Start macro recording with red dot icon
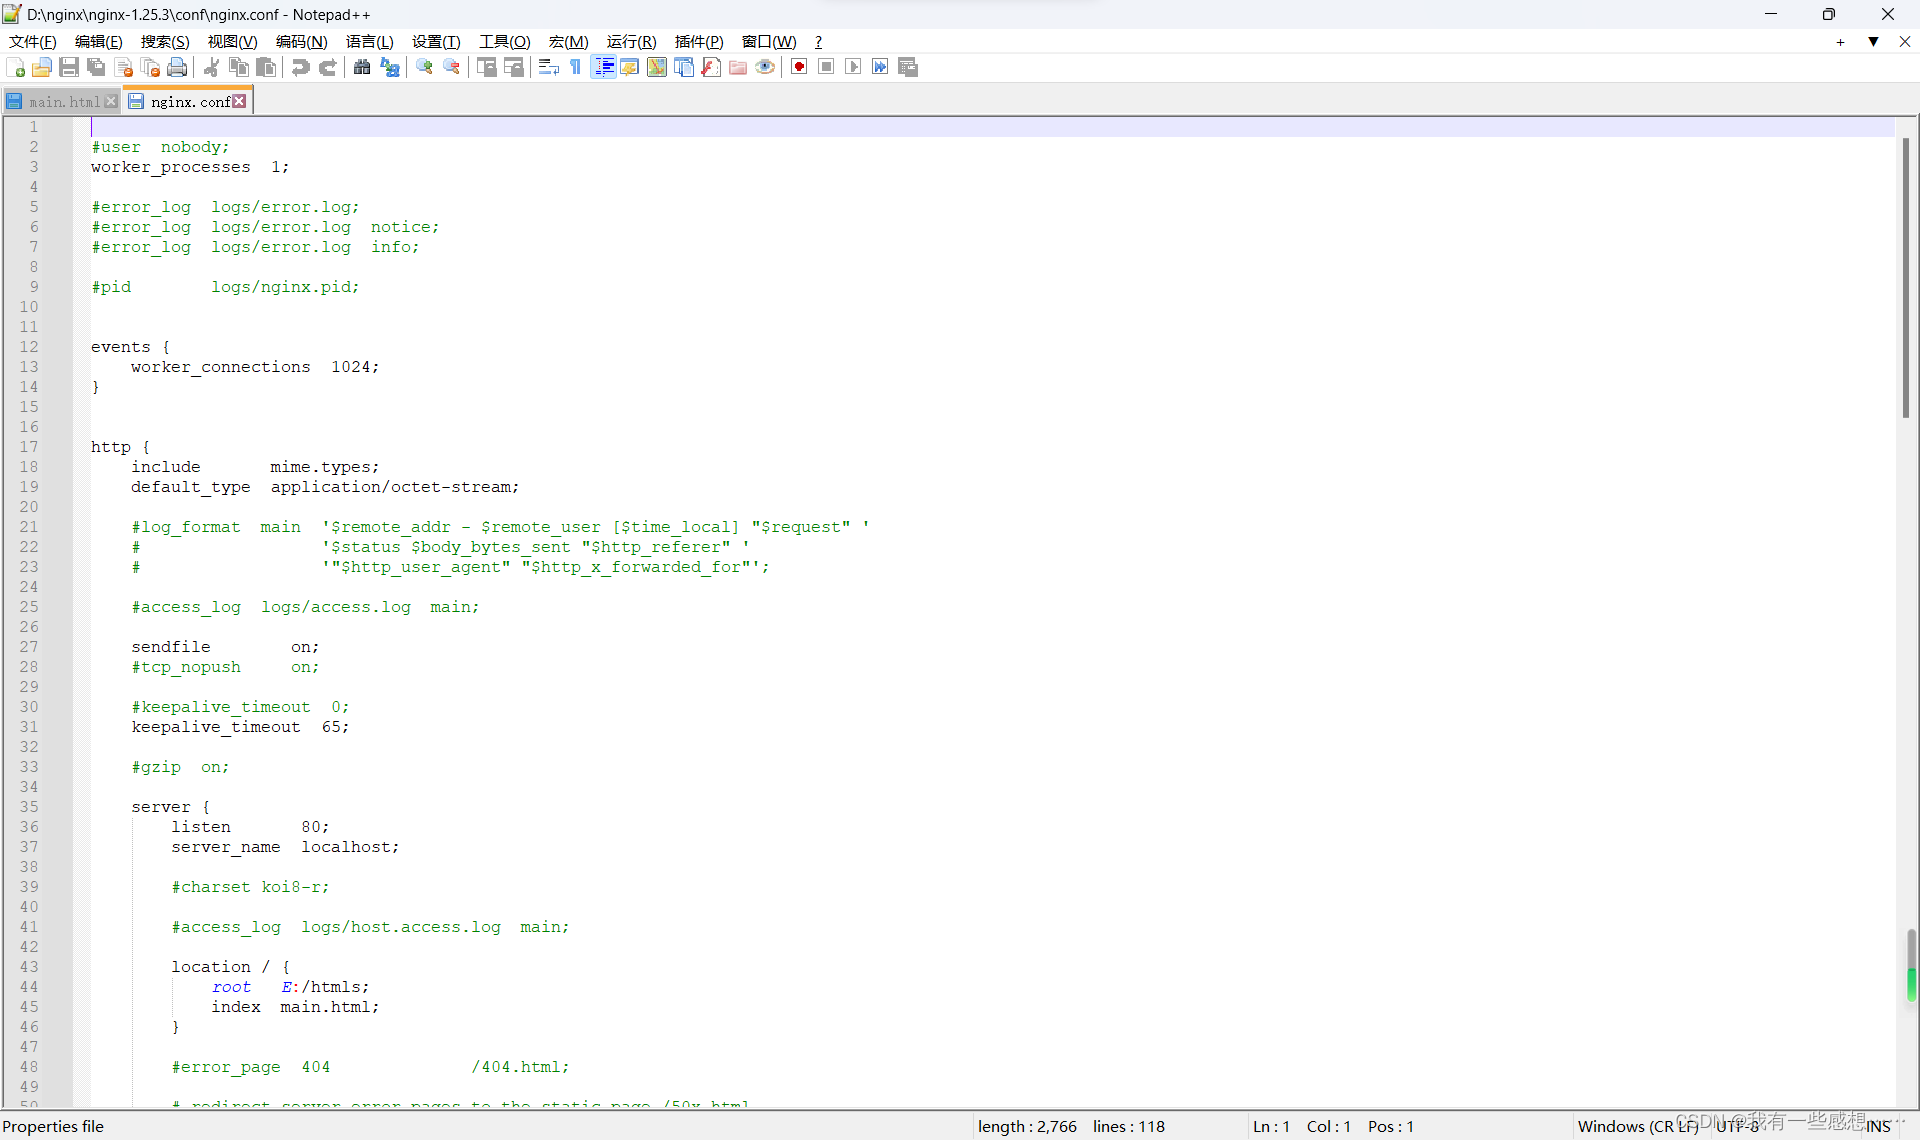The width and height of the screenshot is (1920, 1140). tap(799, 67)
